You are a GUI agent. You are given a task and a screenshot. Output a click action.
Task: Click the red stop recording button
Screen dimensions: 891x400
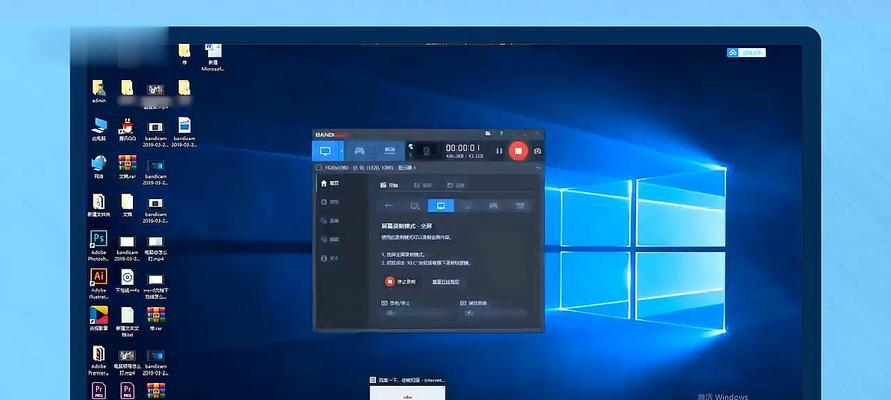pos(518,151)
